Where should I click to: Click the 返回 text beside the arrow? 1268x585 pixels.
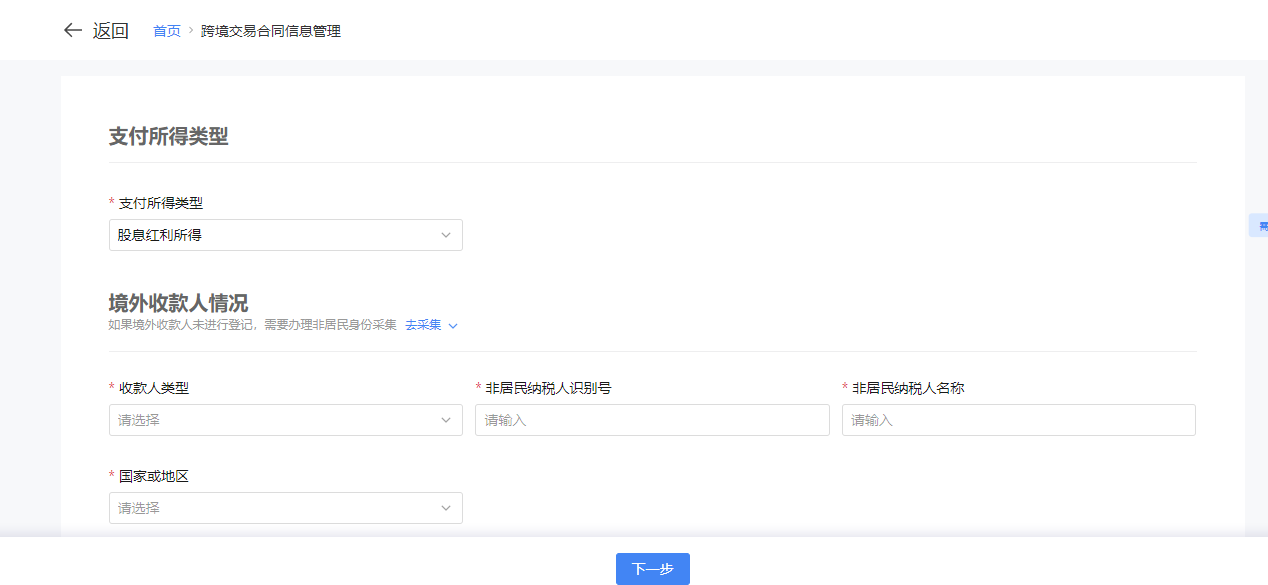[x=111, y=31]
